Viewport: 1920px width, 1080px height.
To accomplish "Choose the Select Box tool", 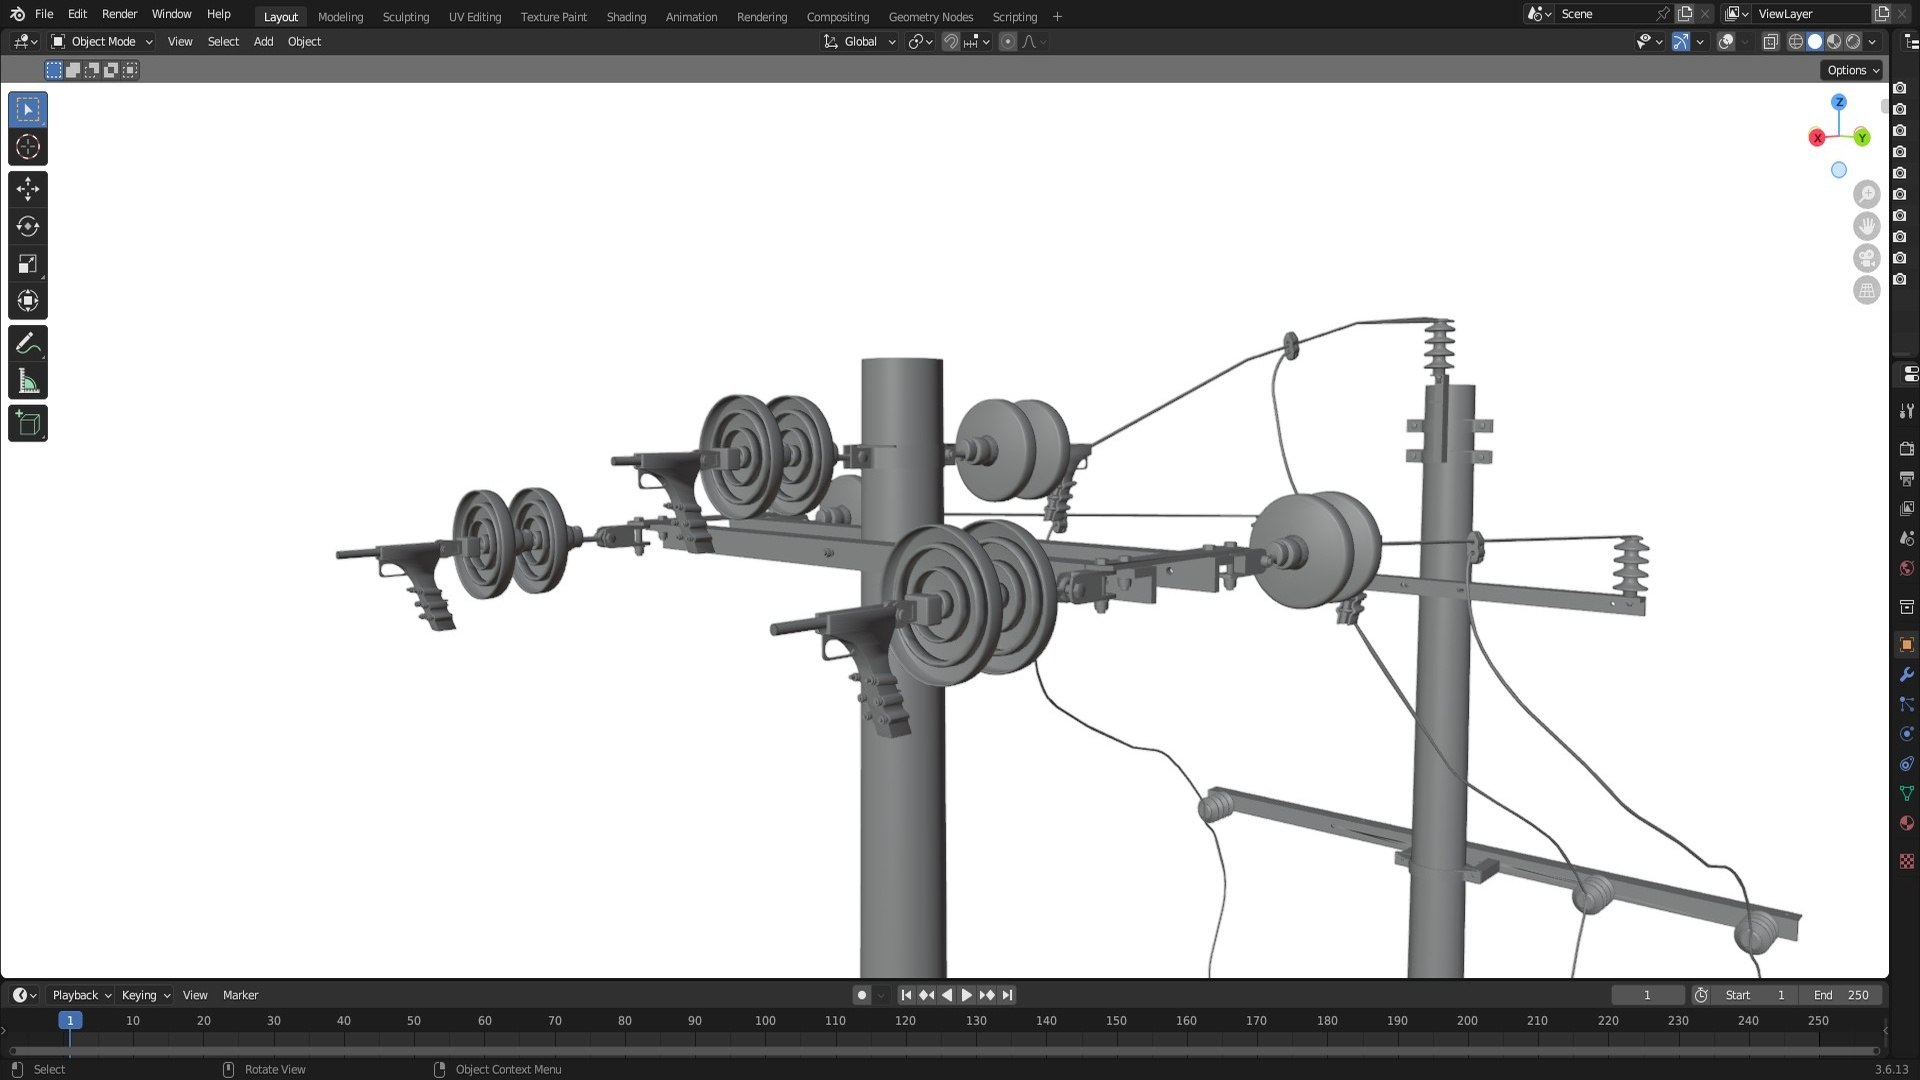I will pyautogui.click(x=28, y=110).
